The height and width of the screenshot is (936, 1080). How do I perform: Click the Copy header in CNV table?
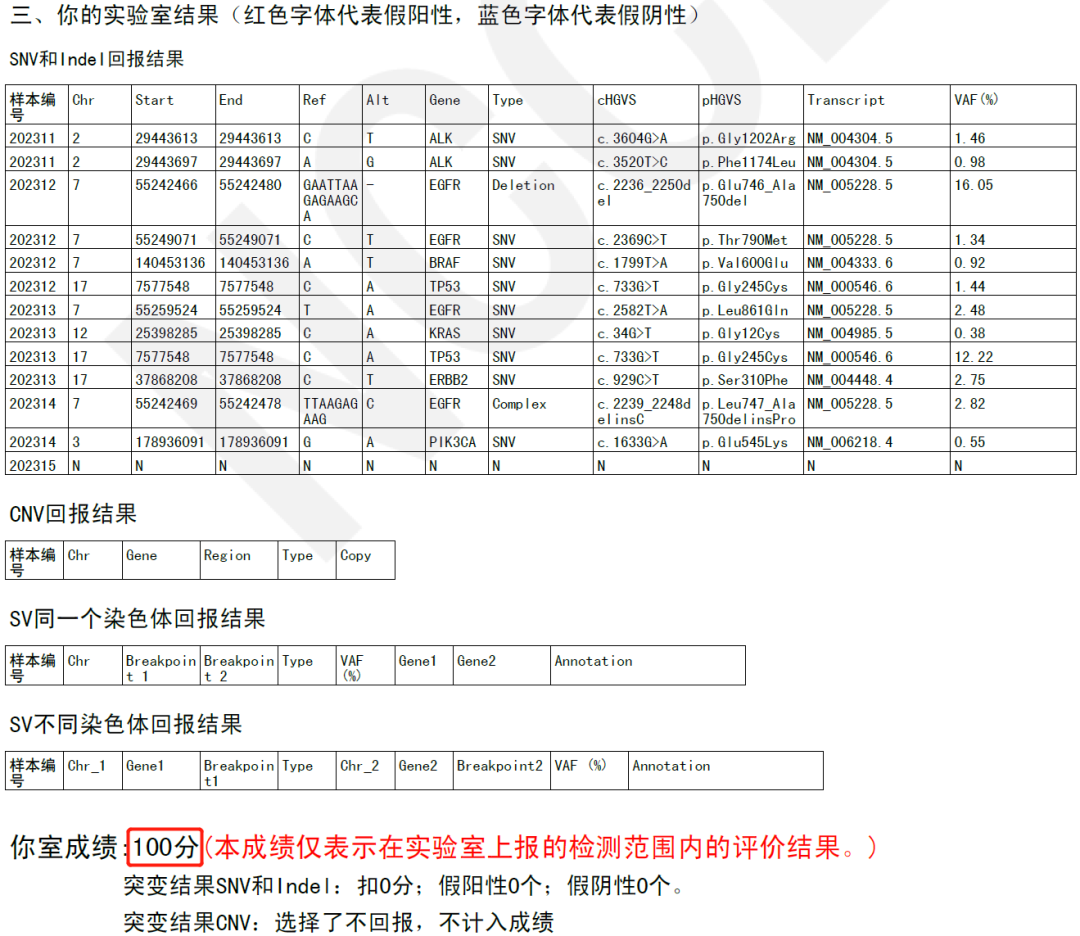[355, 556]
